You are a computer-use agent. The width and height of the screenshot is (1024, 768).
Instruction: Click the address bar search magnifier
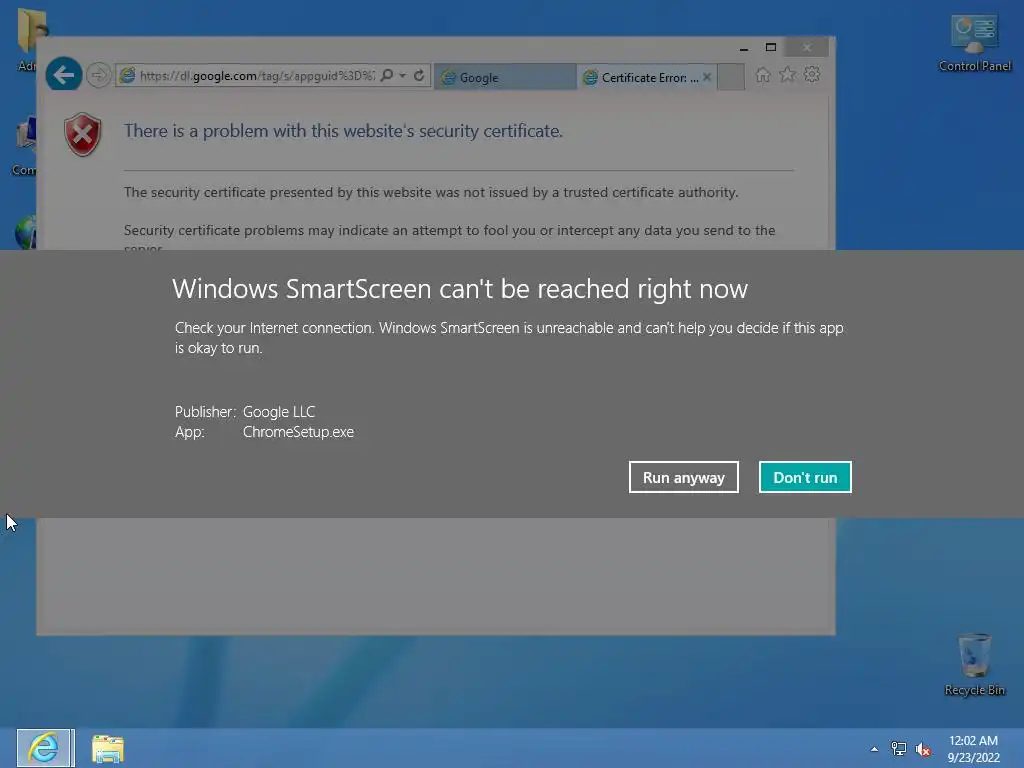pos(387,75)
